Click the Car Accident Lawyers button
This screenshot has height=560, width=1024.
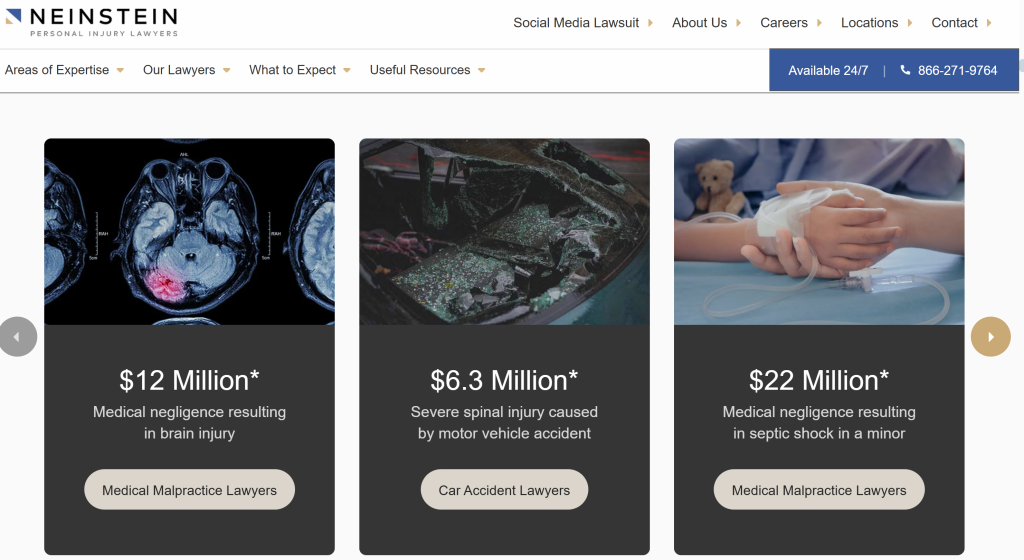click(x=504, y=490)
